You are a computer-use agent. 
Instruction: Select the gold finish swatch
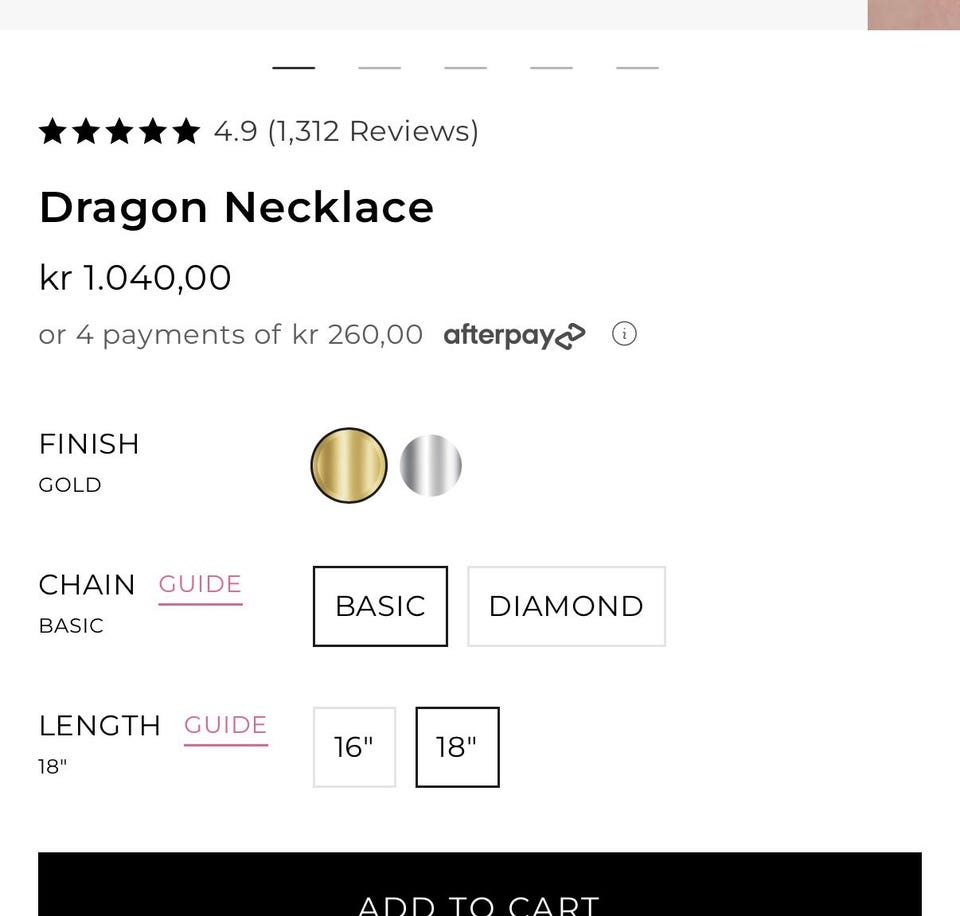348,466
